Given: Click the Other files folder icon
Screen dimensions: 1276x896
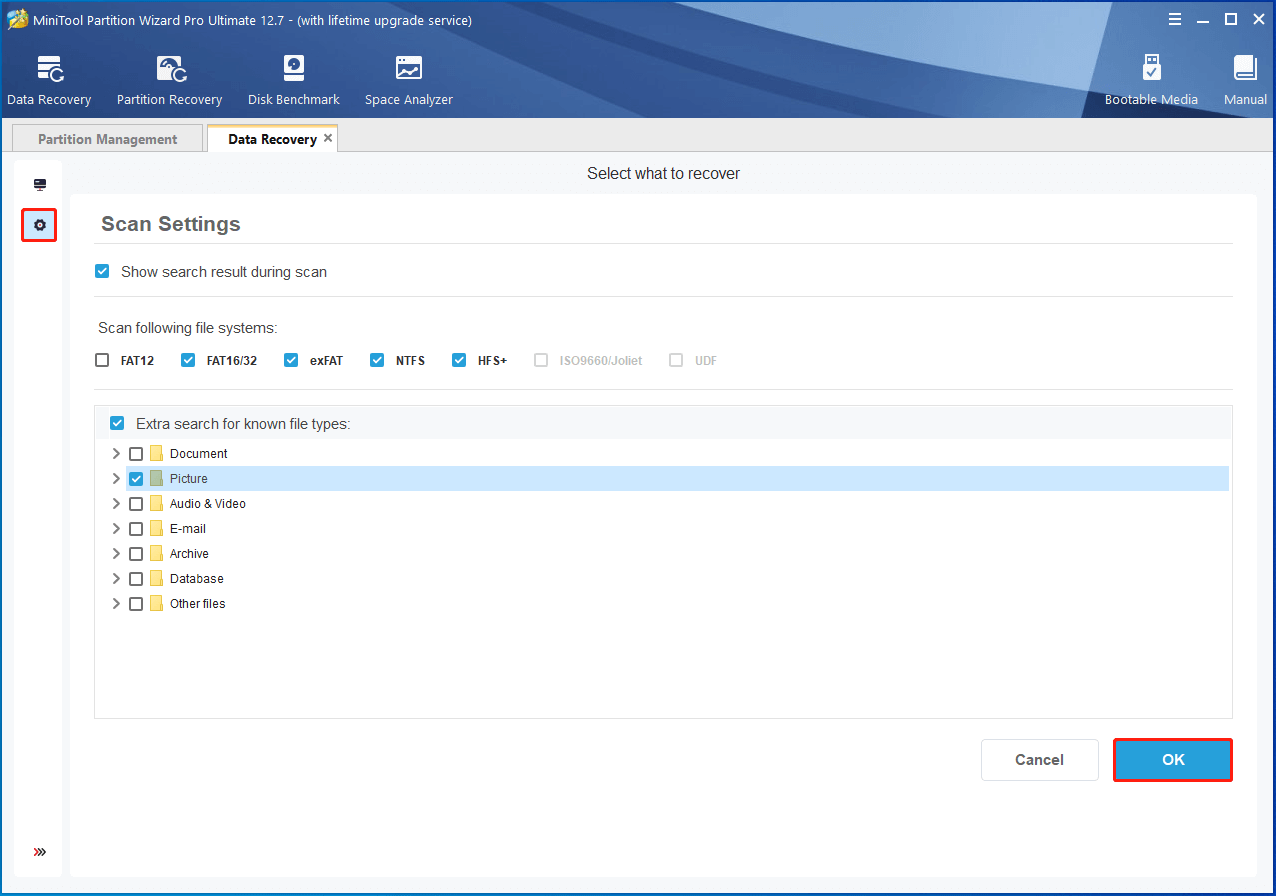Looking at the screenshot, I should pyautogui.click(x=156, y=603).
